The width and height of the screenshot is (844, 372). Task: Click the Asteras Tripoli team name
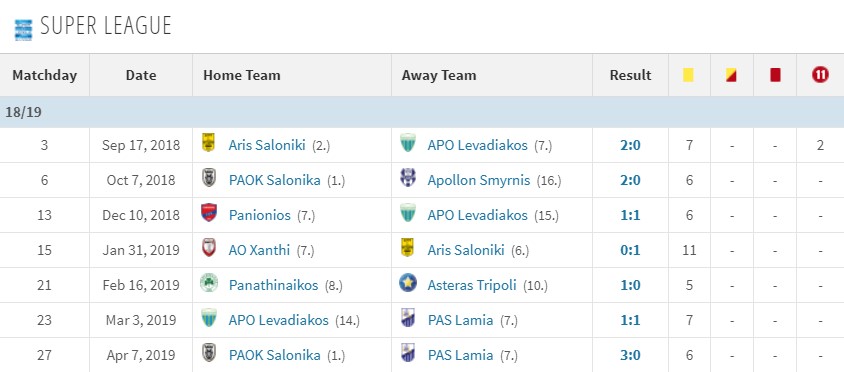click(x=472, y=285)
